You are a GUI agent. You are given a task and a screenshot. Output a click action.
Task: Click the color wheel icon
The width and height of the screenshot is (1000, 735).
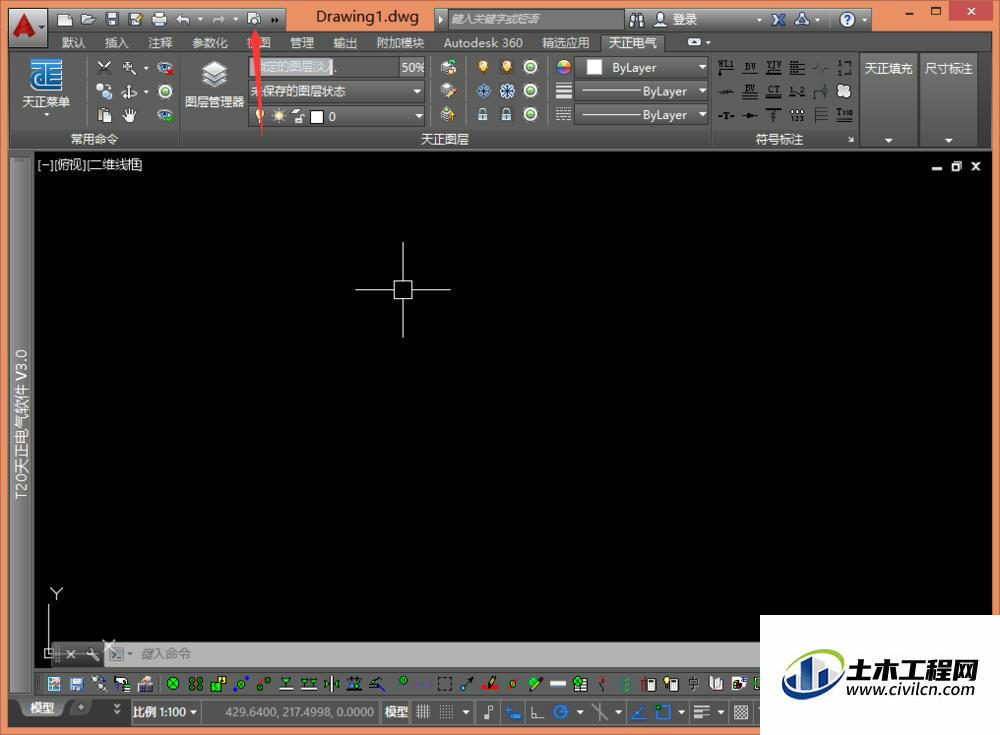coord(564,67)
